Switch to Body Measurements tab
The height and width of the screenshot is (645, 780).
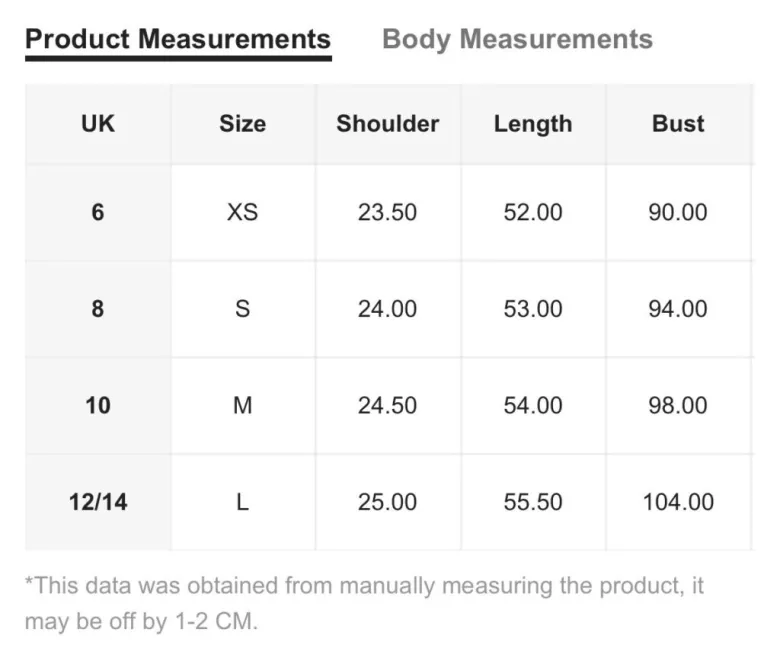[x=517, y=40]
